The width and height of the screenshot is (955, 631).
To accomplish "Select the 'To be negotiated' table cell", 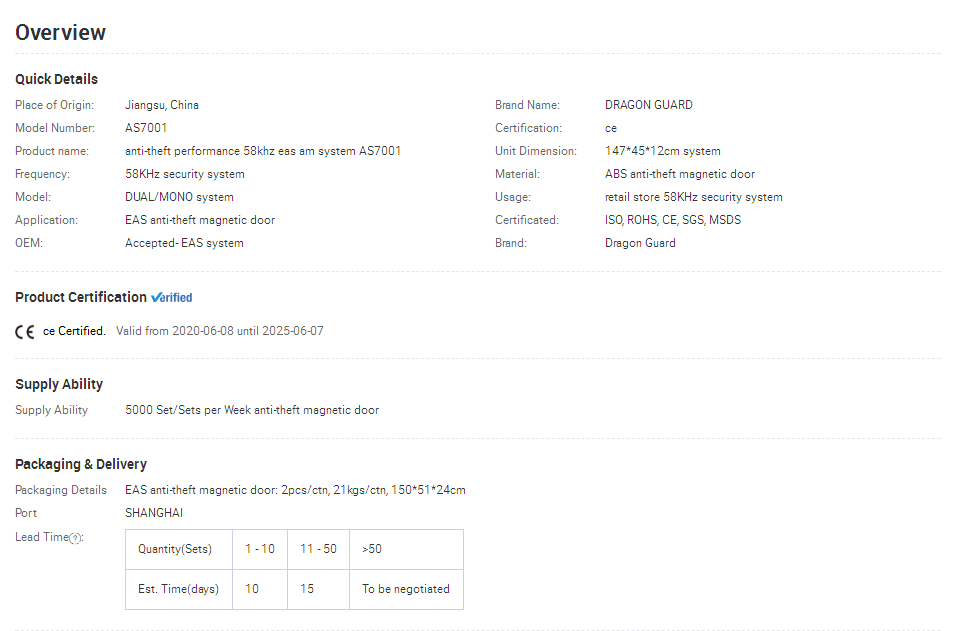I will [406, 590].
